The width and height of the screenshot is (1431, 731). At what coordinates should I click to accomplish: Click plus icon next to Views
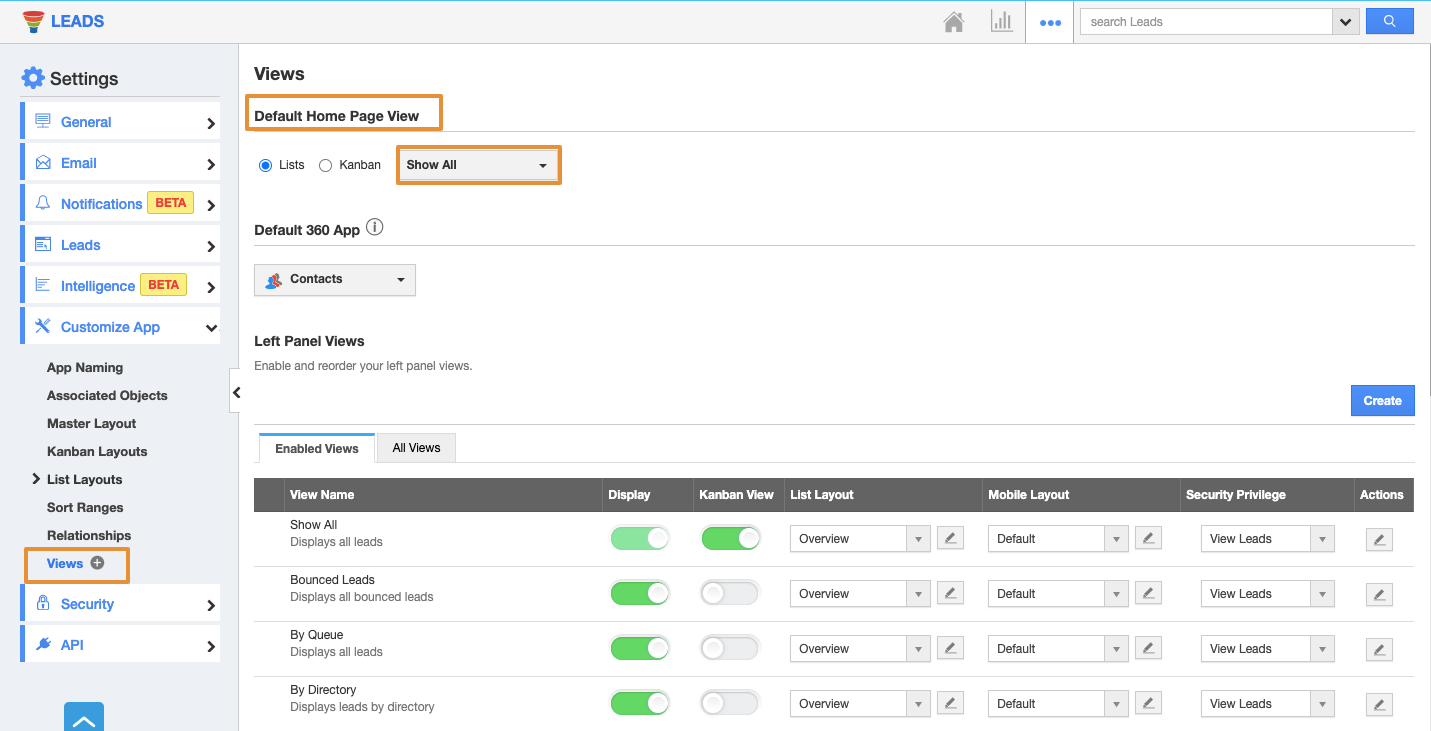(x=97, y=563)
